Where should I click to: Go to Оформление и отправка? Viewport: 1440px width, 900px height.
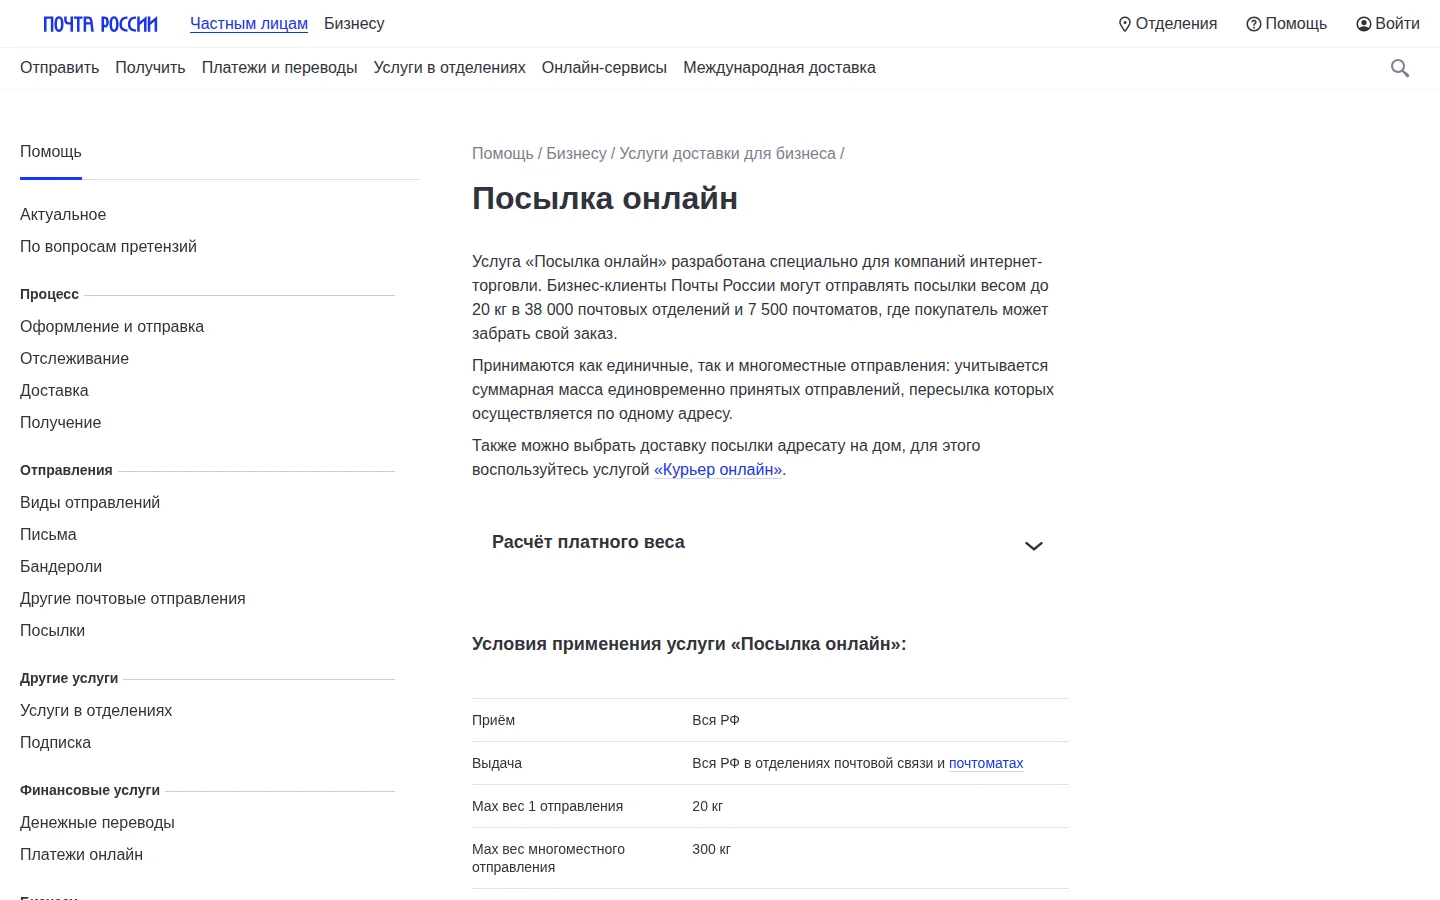click(112, 327)
